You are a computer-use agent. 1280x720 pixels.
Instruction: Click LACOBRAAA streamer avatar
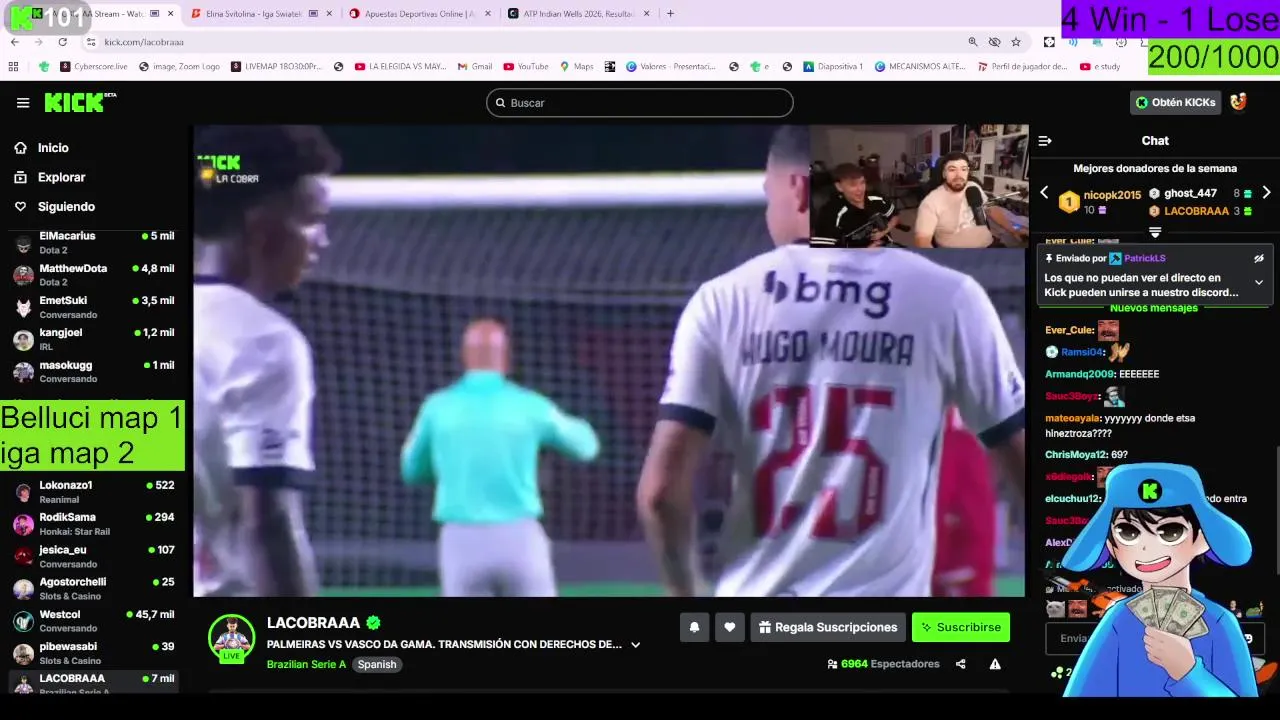point(232,638)
